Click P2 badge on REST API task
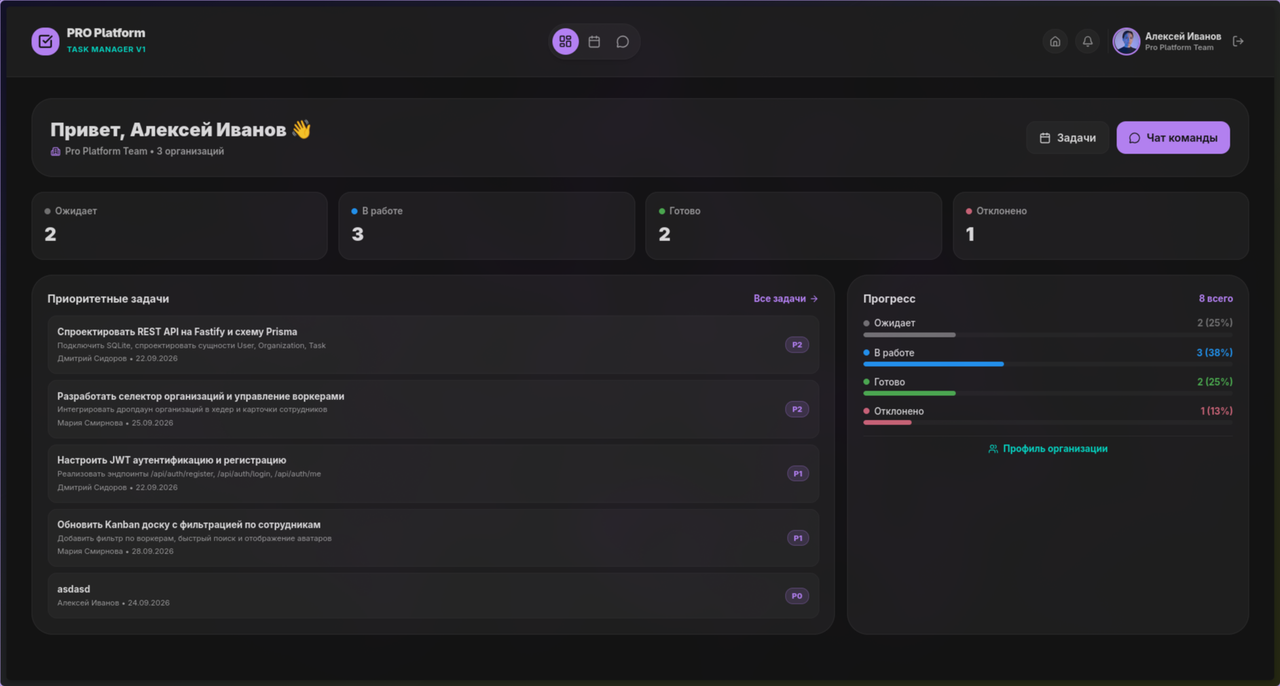The width and height of the screenshot is (1280, 686). 797,345
